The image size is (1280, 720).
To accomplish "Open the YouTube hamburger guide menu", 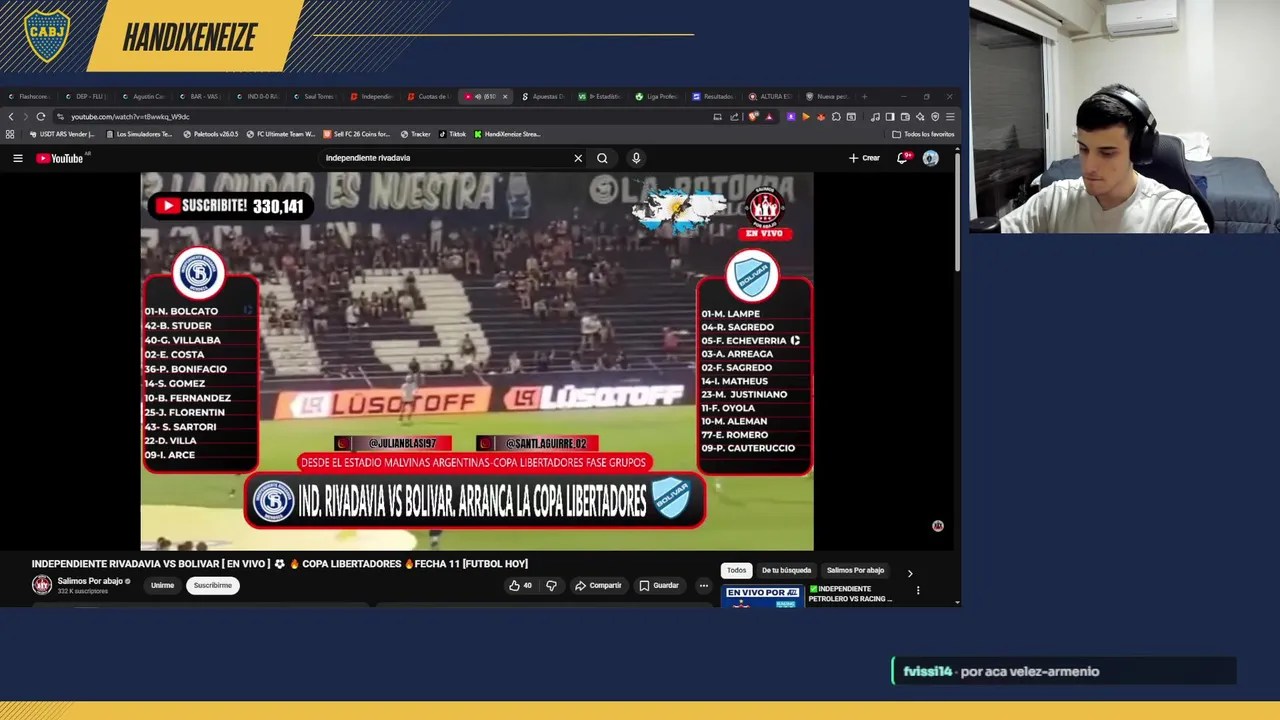I will [17, 158].
